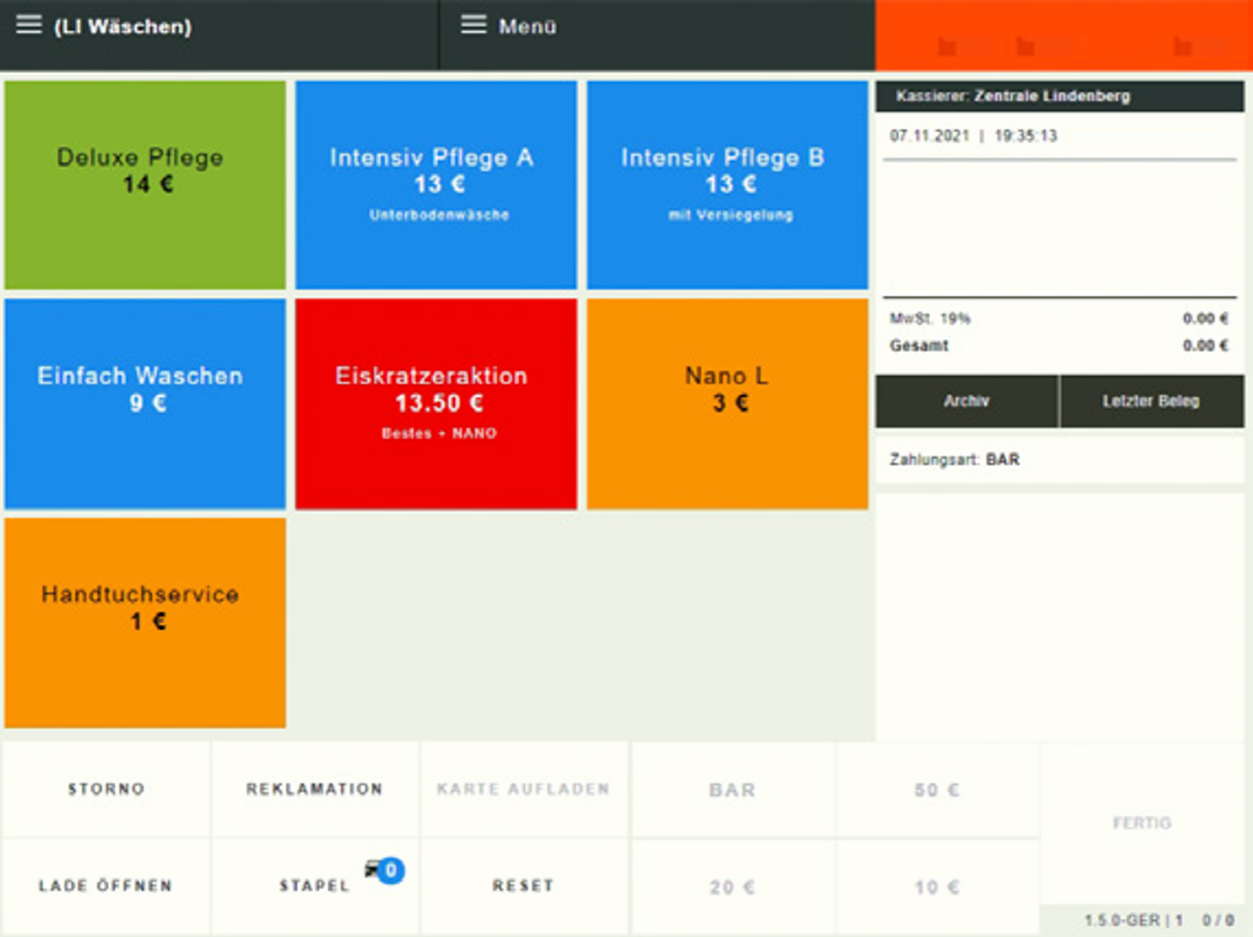Add Handtuchservice for 1 €
The width and height of the screenshot is (1253, 937).
(145, 622)
